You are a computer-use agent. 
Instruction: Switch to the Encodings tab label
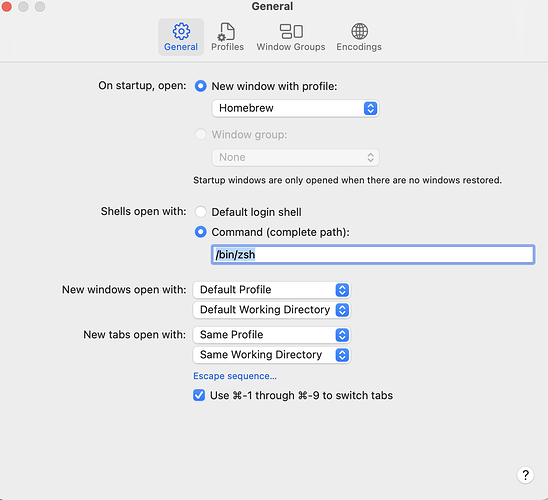[x=359, y=47]
